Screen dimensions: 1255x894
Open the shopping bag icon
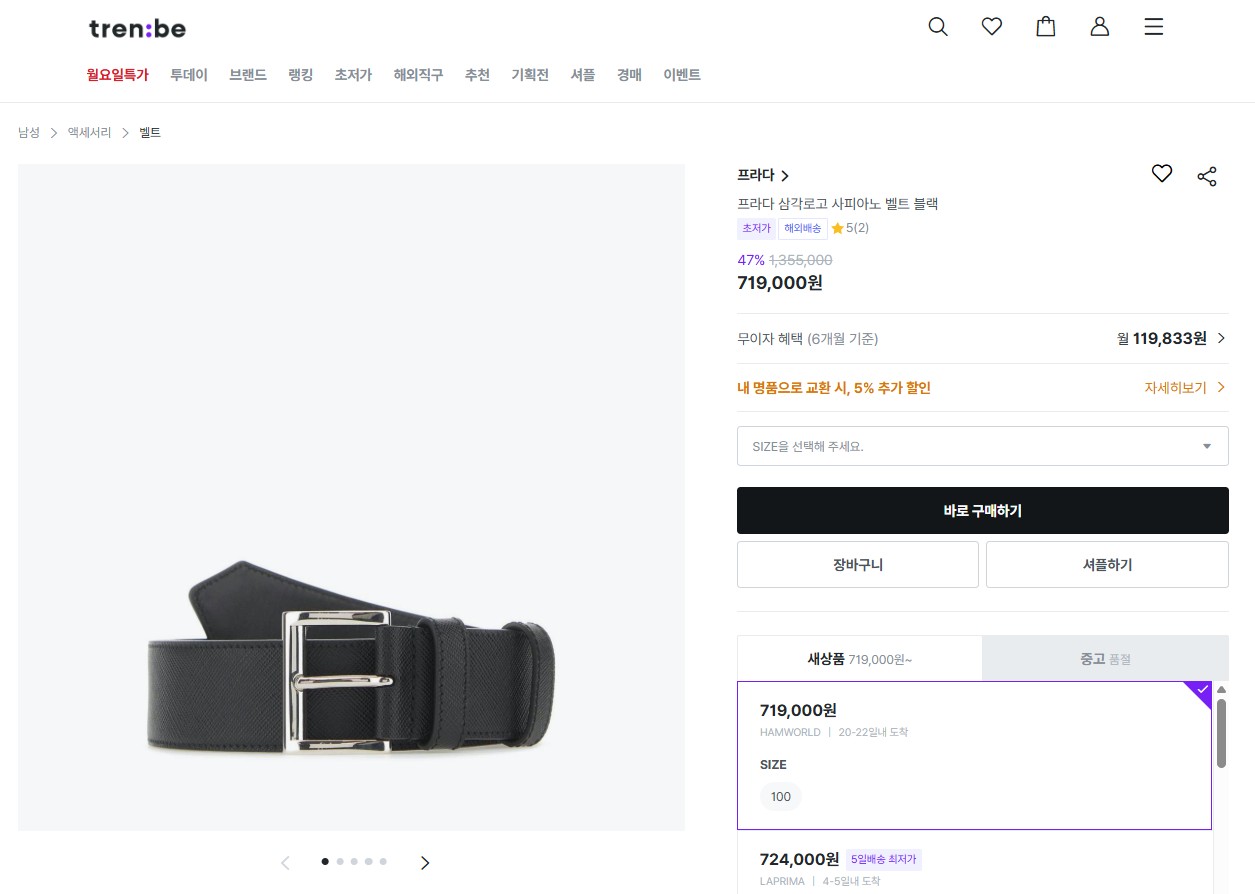(1046, 27)
